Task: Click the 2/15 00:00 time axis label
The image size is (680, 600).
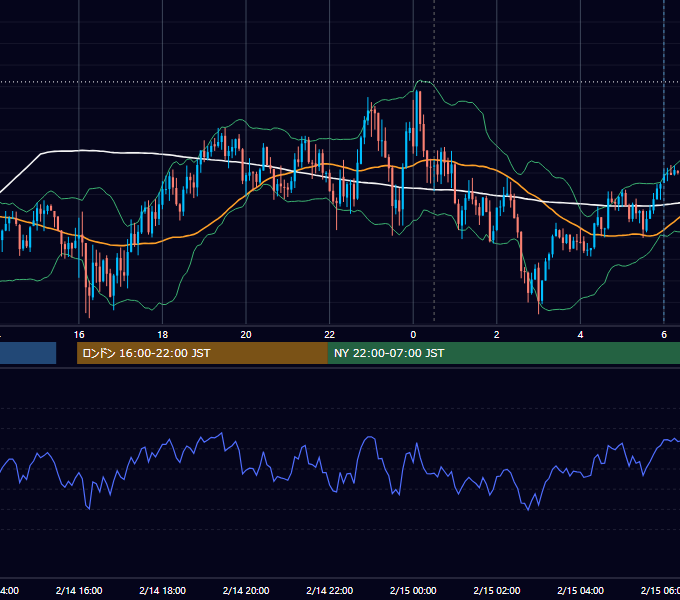Action: click(x=413, y=590)
